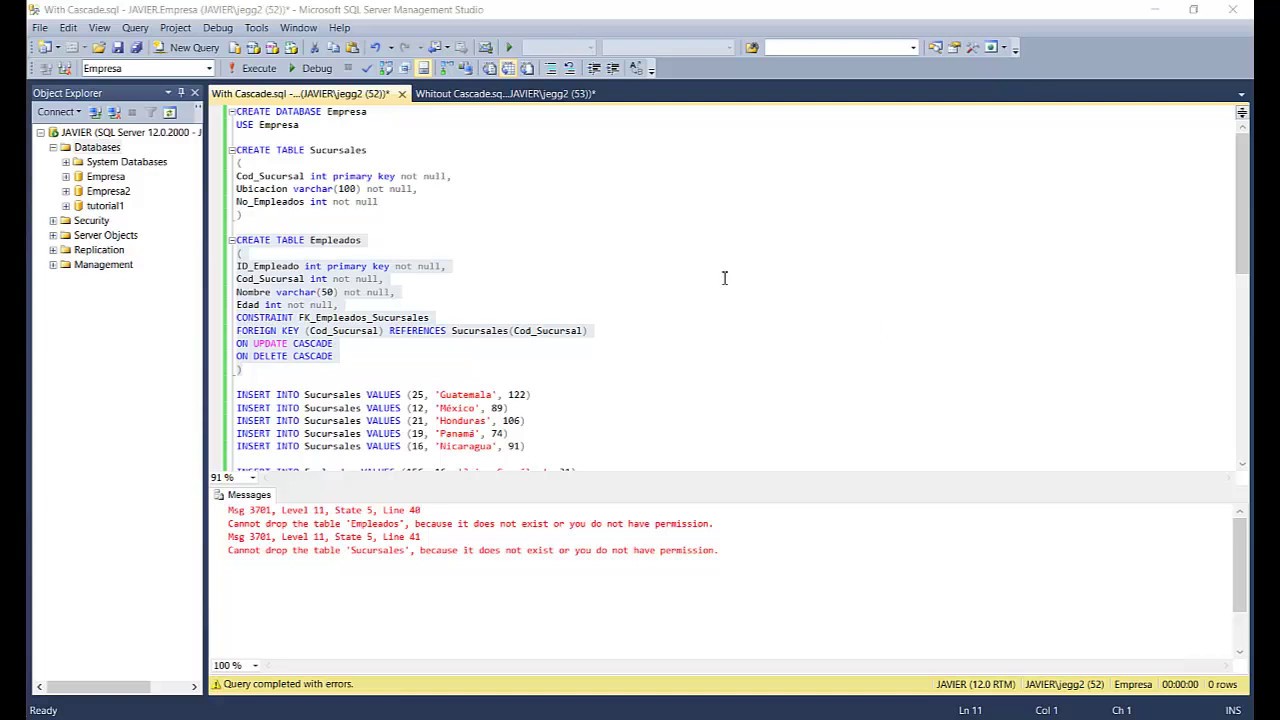Expand the Empresa2 database node
1280x720 pixels.
tap(66, 191)
